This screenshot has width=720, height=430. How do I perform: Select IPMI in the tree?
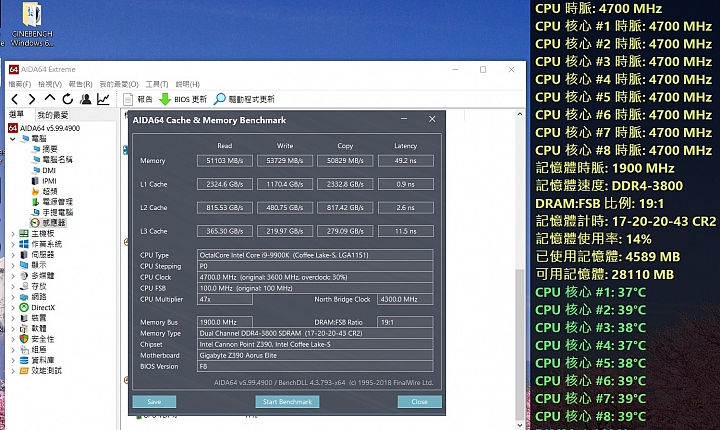(x=49, y=181)
